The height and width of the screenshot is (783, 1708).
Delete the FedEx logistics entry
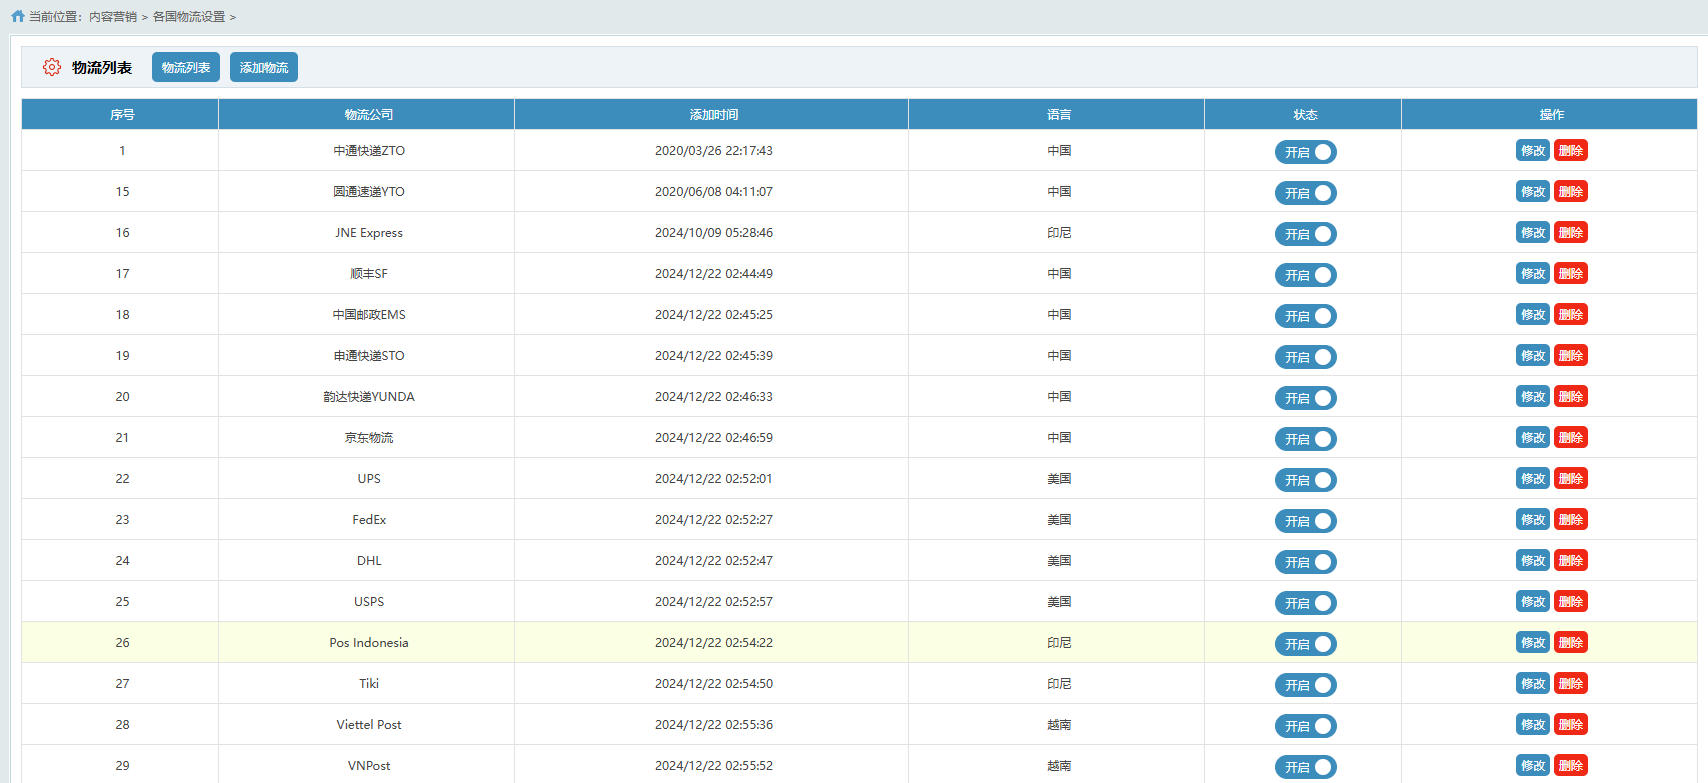click(1571, 520)
